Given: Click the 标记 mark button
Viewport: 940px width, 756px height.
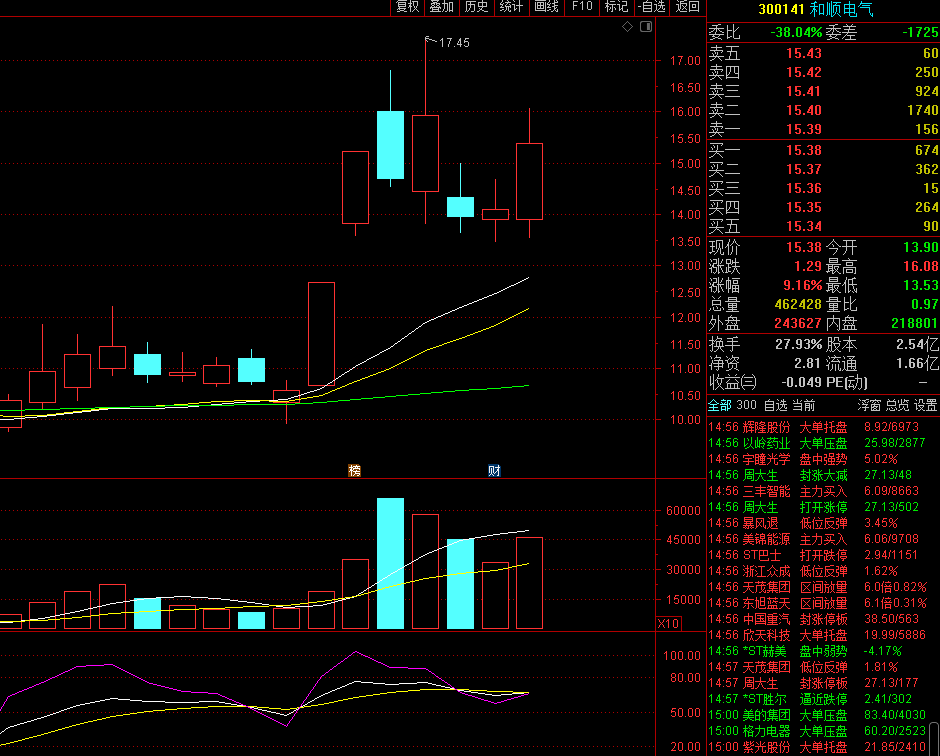Looking at the screenshot, I should (x=617, y=7).
